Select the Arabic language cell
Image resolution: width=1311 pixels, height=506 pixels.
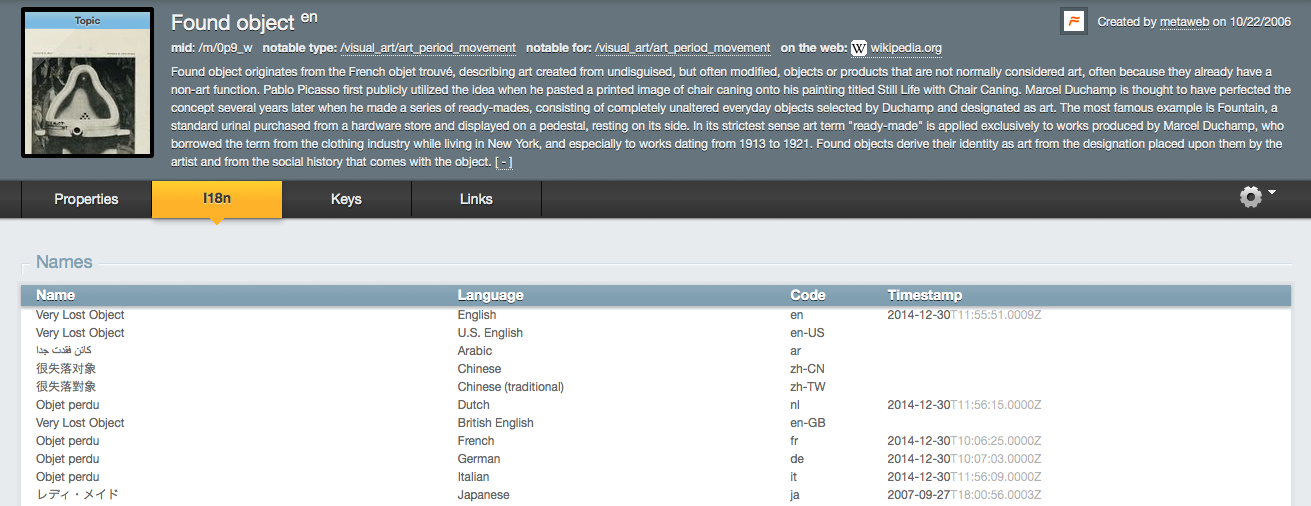[475, 351]
